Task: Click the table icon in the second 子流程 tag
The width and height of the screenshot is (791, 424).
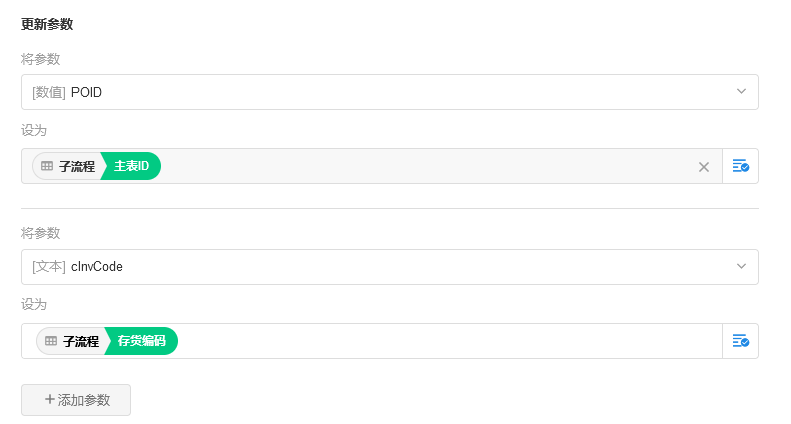Action: pos(51,341)
